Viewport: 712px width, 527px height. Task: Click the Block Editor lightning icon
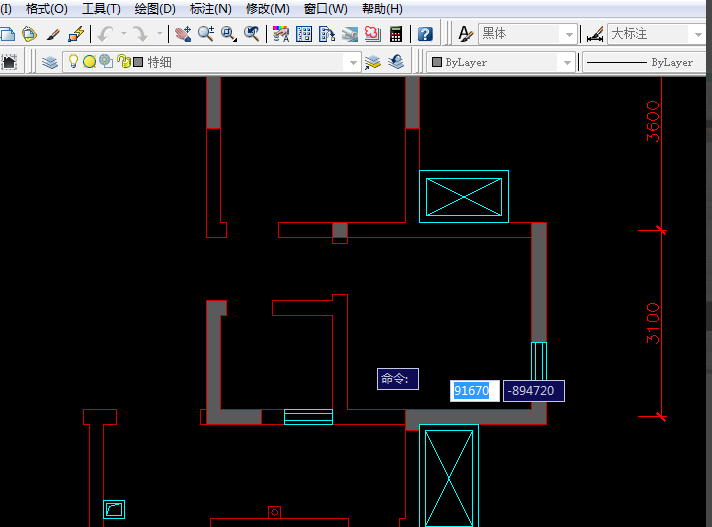pyautogui.click(x=76, y=34)
